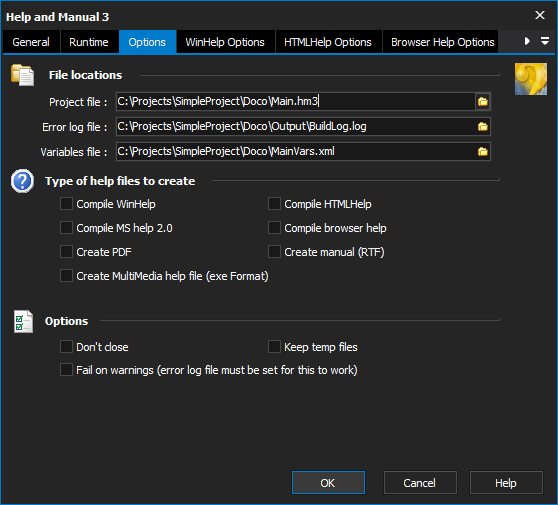Browse for the Error log file
558x505 pixels.
pos(483,127)
